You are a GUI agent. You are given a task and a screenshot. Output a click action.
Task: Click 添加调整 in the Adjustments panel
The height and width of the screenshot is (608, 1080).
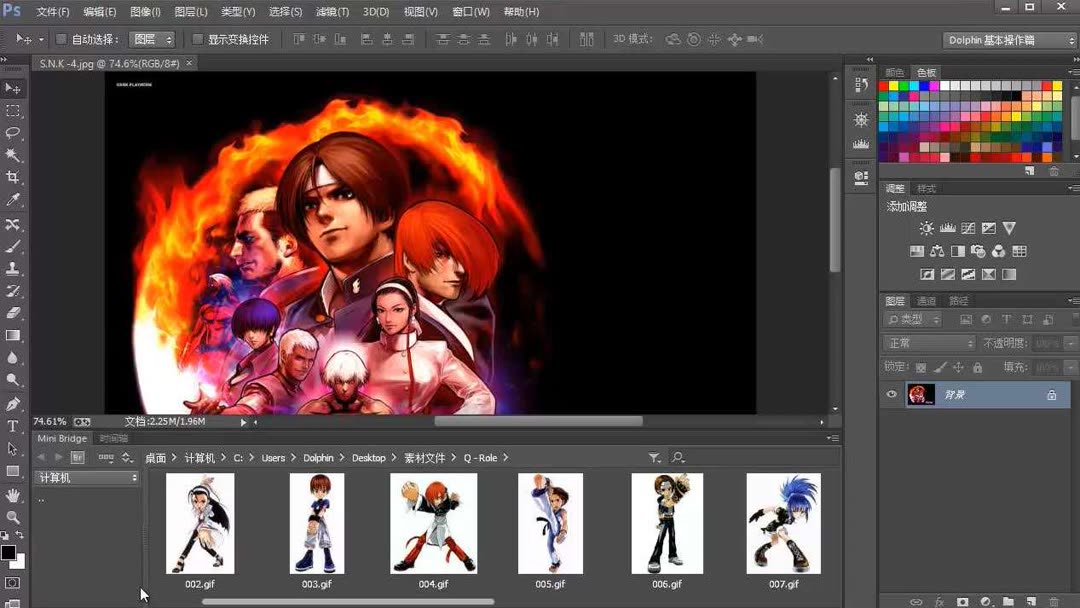pyautogui.click(x=907, y=206)
